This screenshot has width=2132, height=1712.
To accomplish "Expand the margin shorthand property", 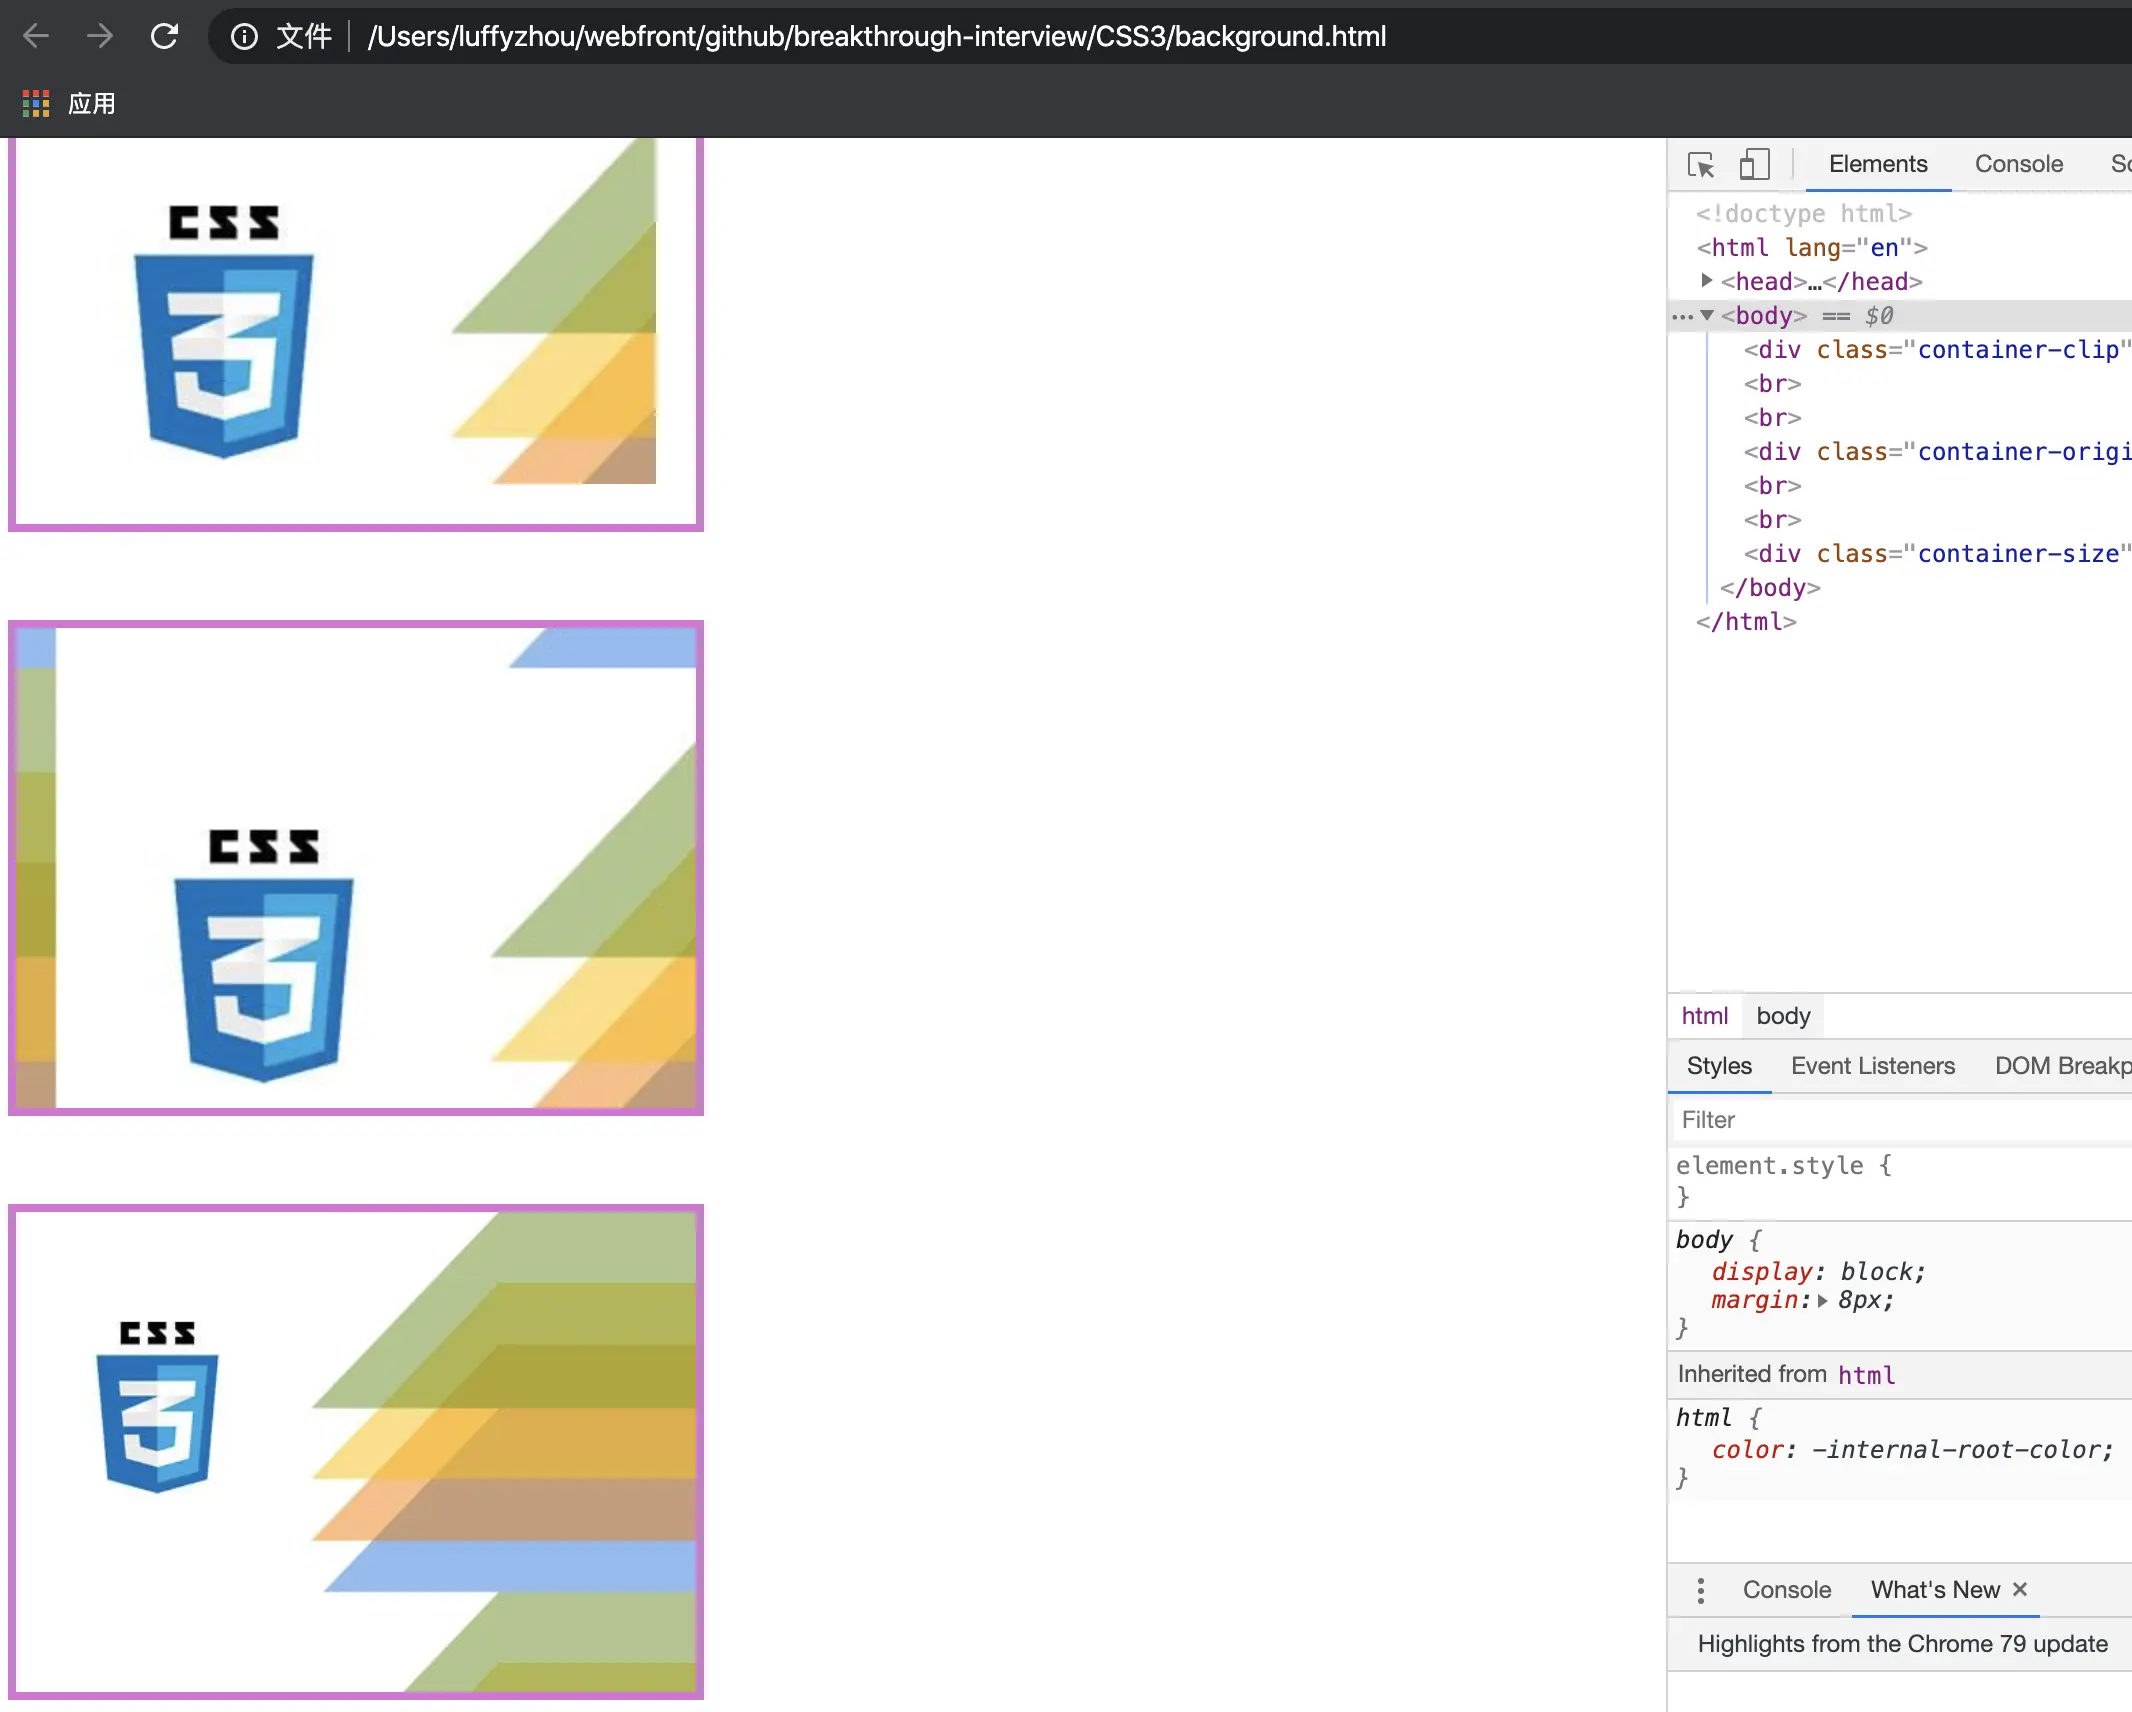I will (x=1822, y=1301).
